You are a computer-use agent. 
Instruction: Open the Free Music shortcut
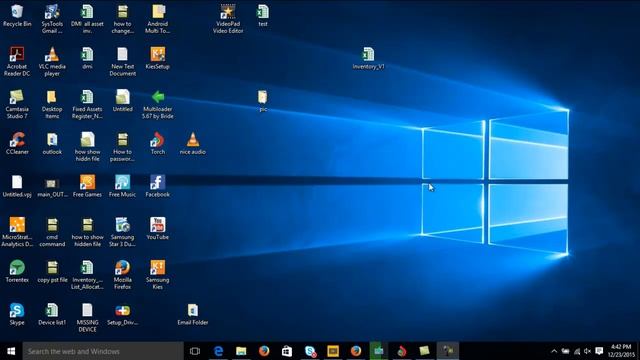click(122, 186)
